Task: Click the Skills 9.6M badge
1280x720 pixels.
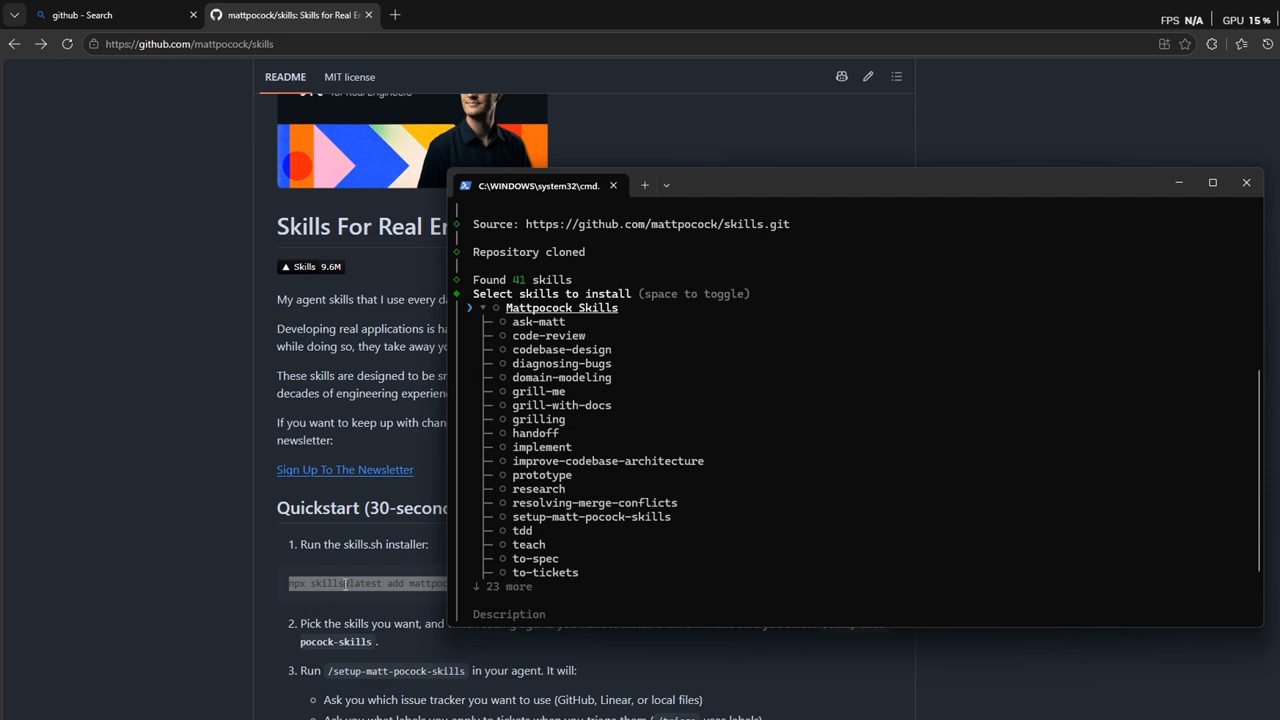Action: [x=311, y=267]
